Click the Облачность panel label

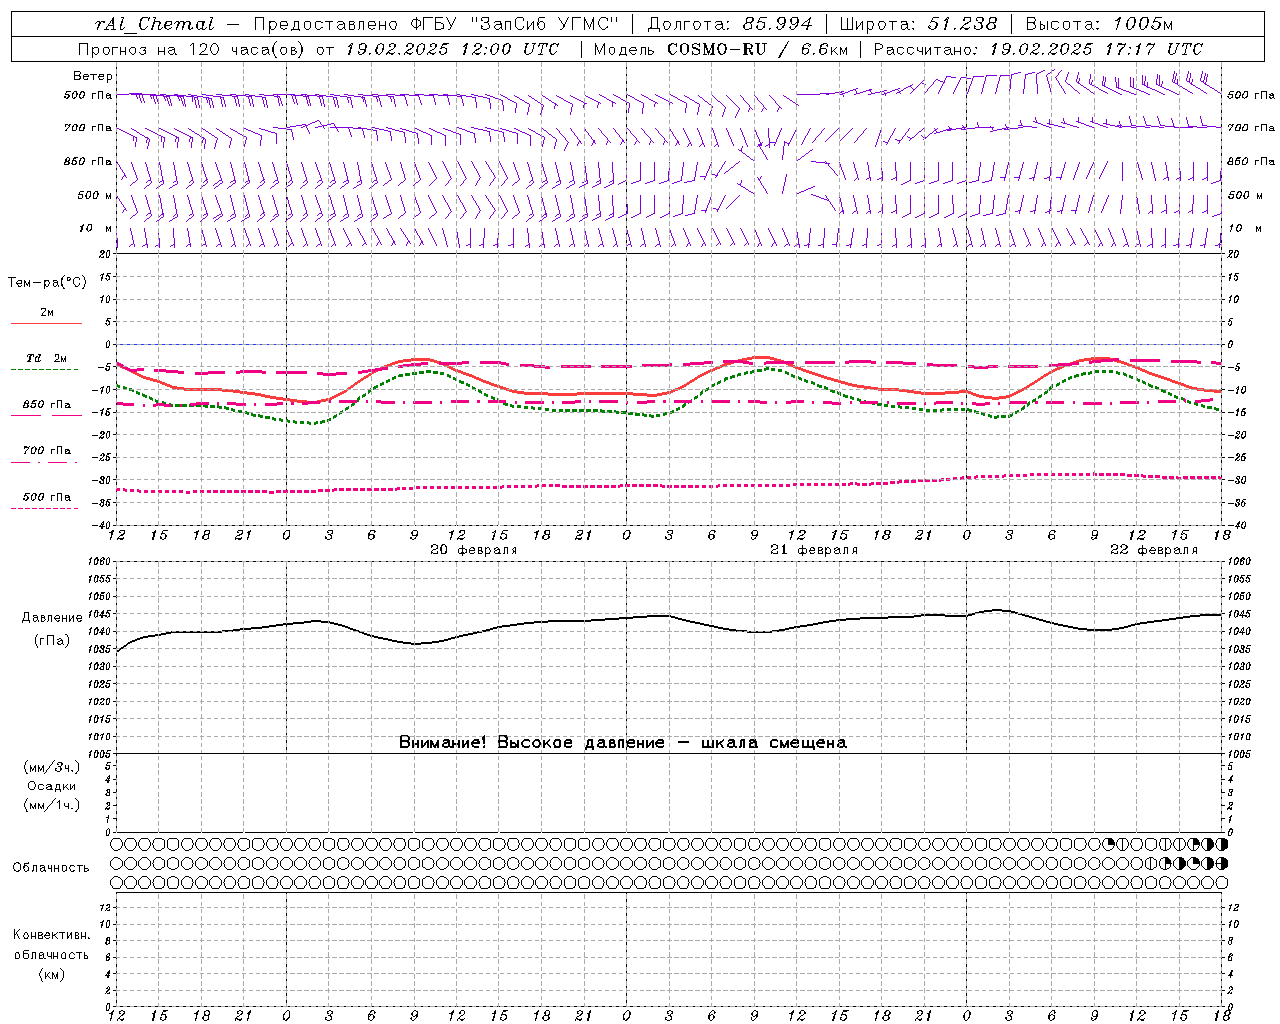tap(51, 867)
